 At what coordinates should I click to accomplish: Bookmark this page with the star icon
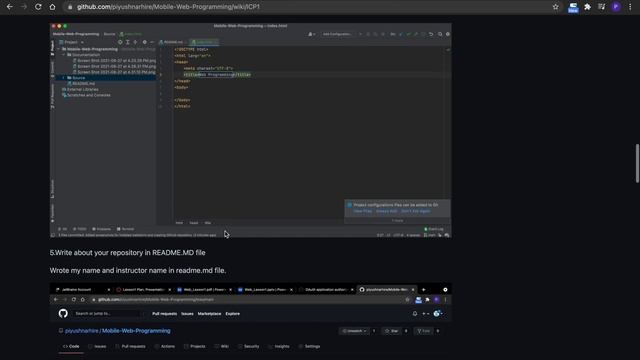click(556, 7)
